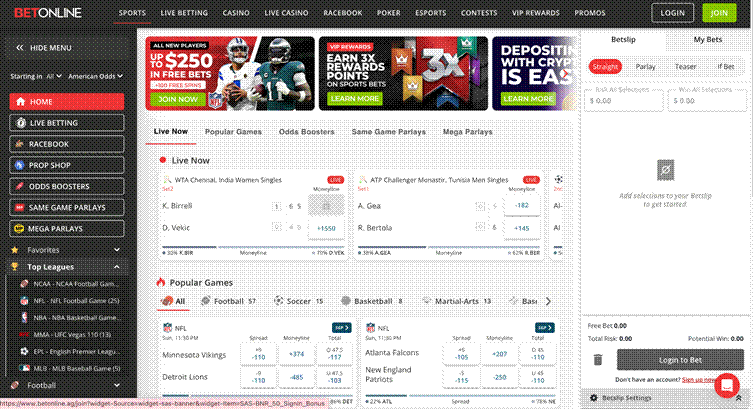Screen dimensions: 753x409
Task: Go to Prop Shop in sidebar
Action: pos(66,165)
